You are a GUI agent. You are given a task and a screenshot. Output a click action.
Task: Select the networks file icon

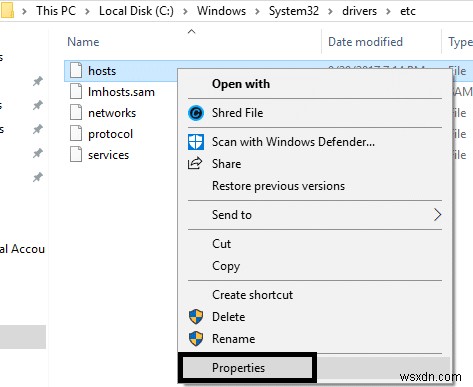pyautogui.click(x=76, y=113)
